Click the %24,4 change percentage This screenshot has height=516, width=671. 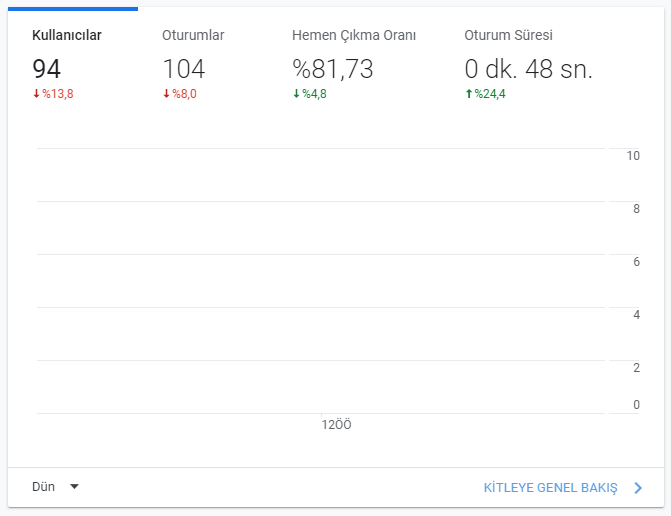[490, 94]
